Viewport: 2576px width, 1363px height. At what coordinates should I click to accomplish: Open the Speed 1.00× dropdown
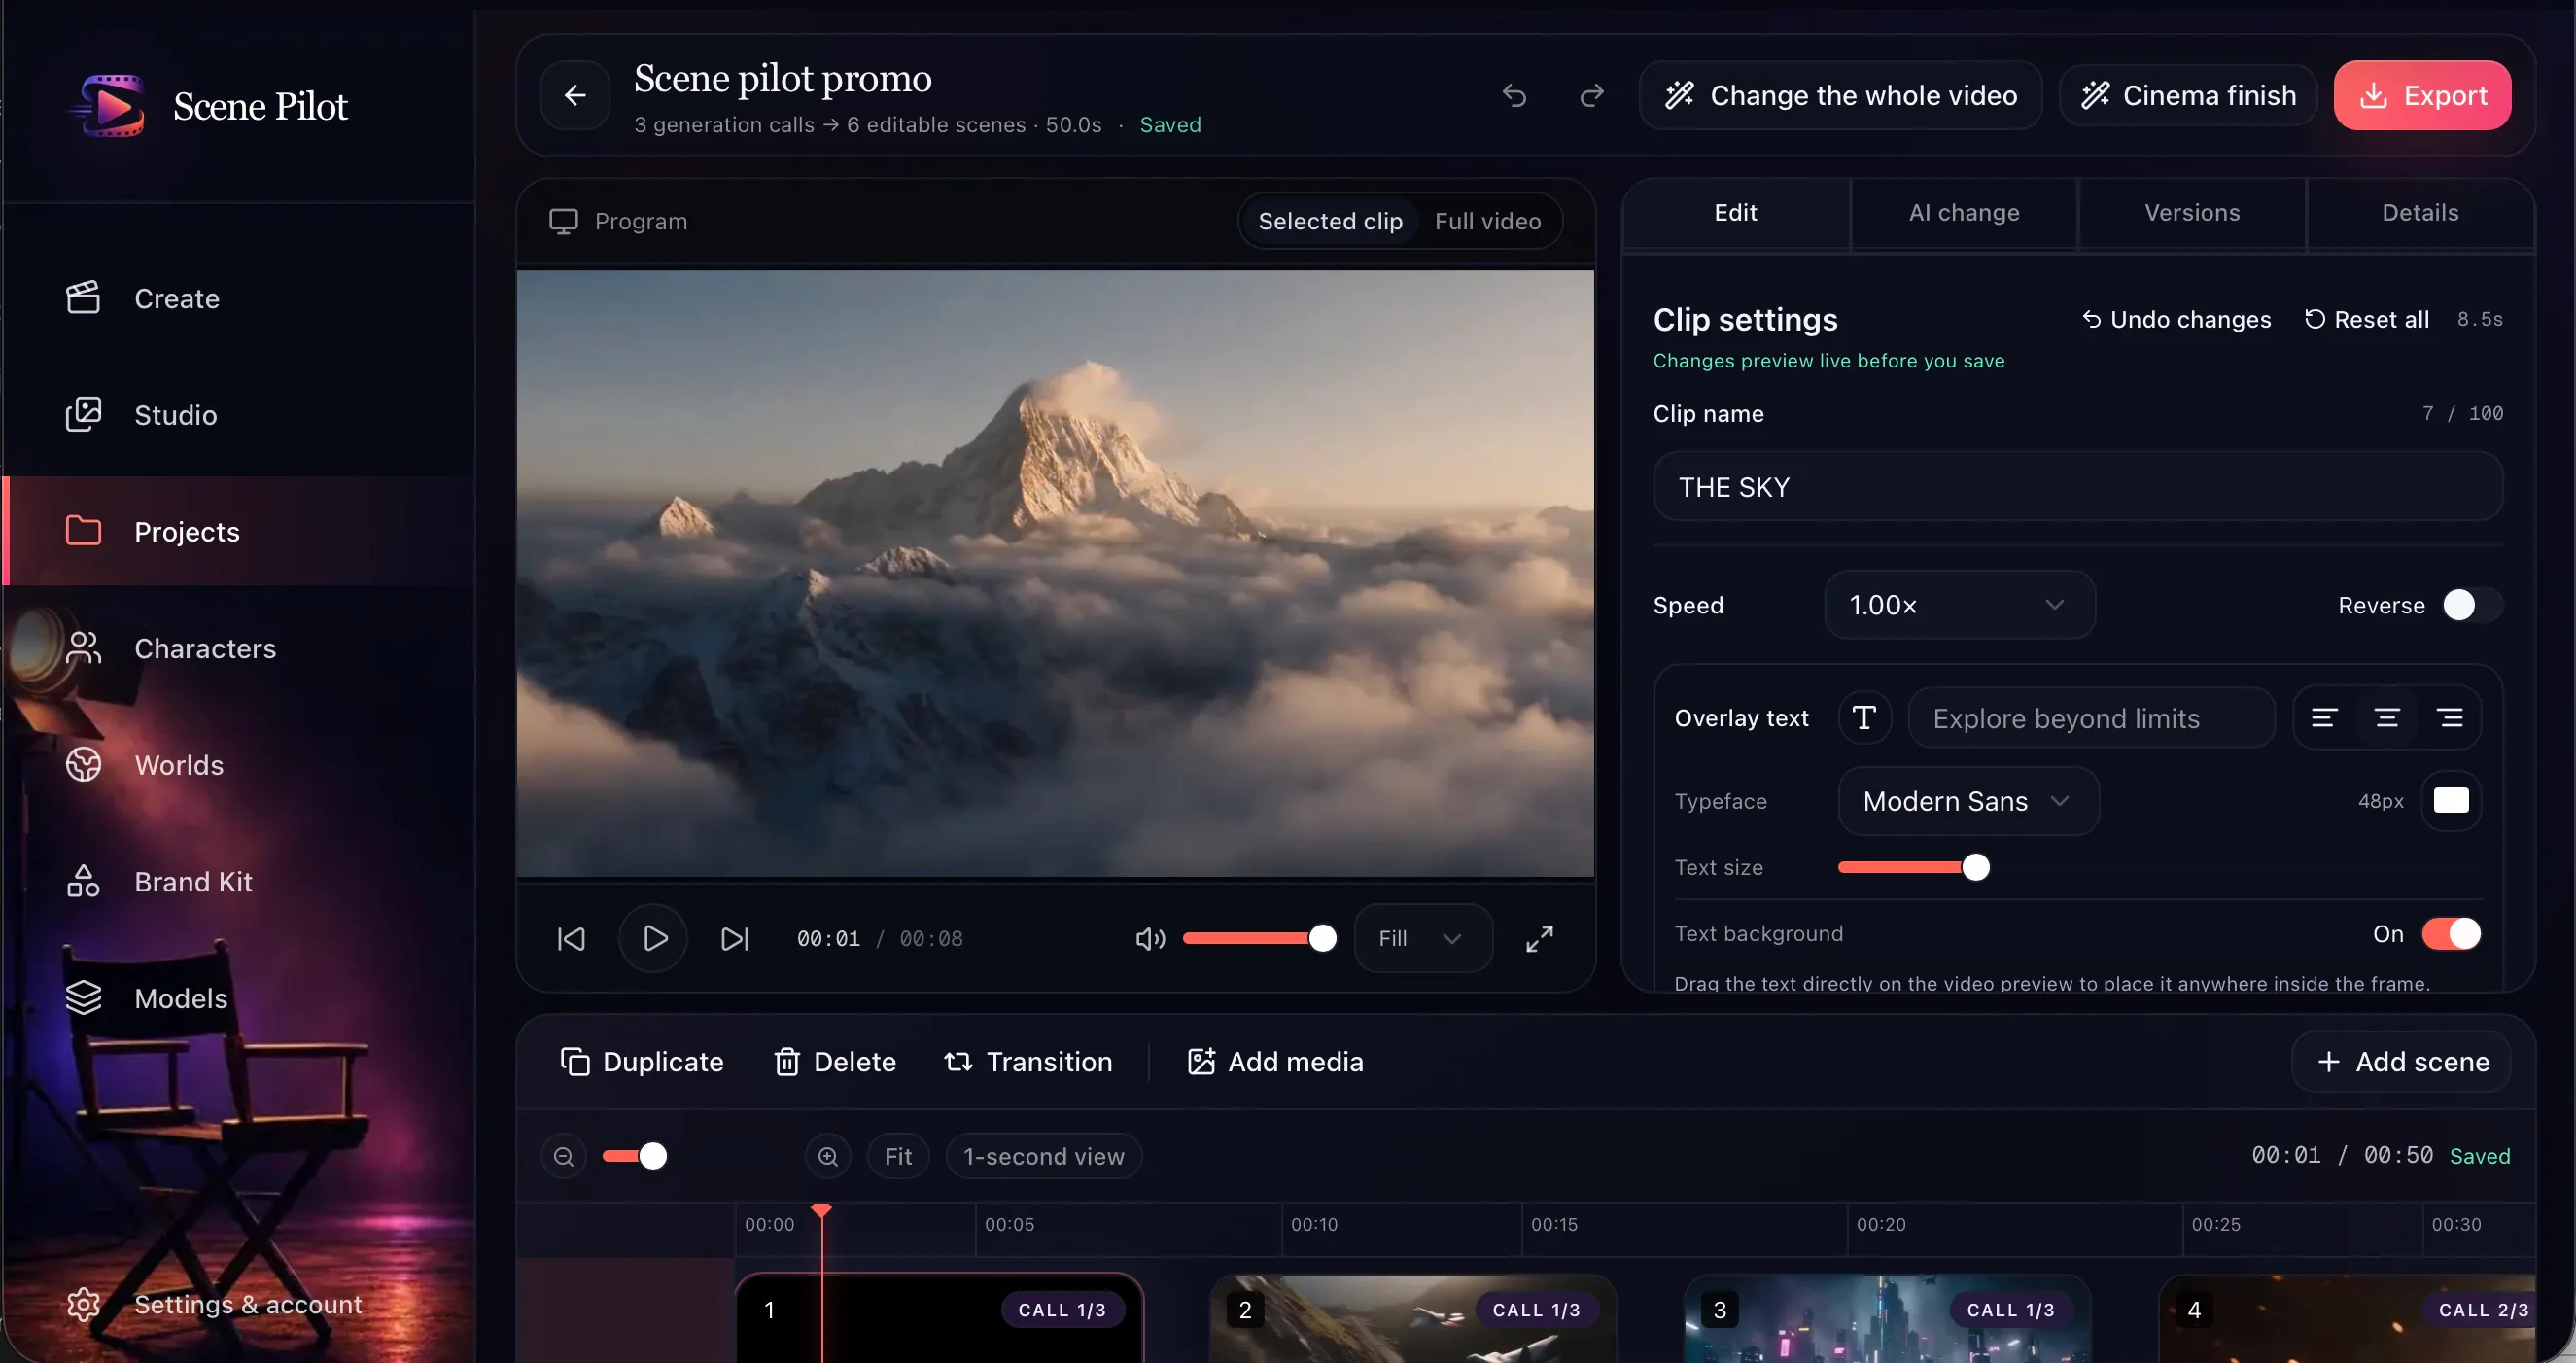(x=1959, y=605)
